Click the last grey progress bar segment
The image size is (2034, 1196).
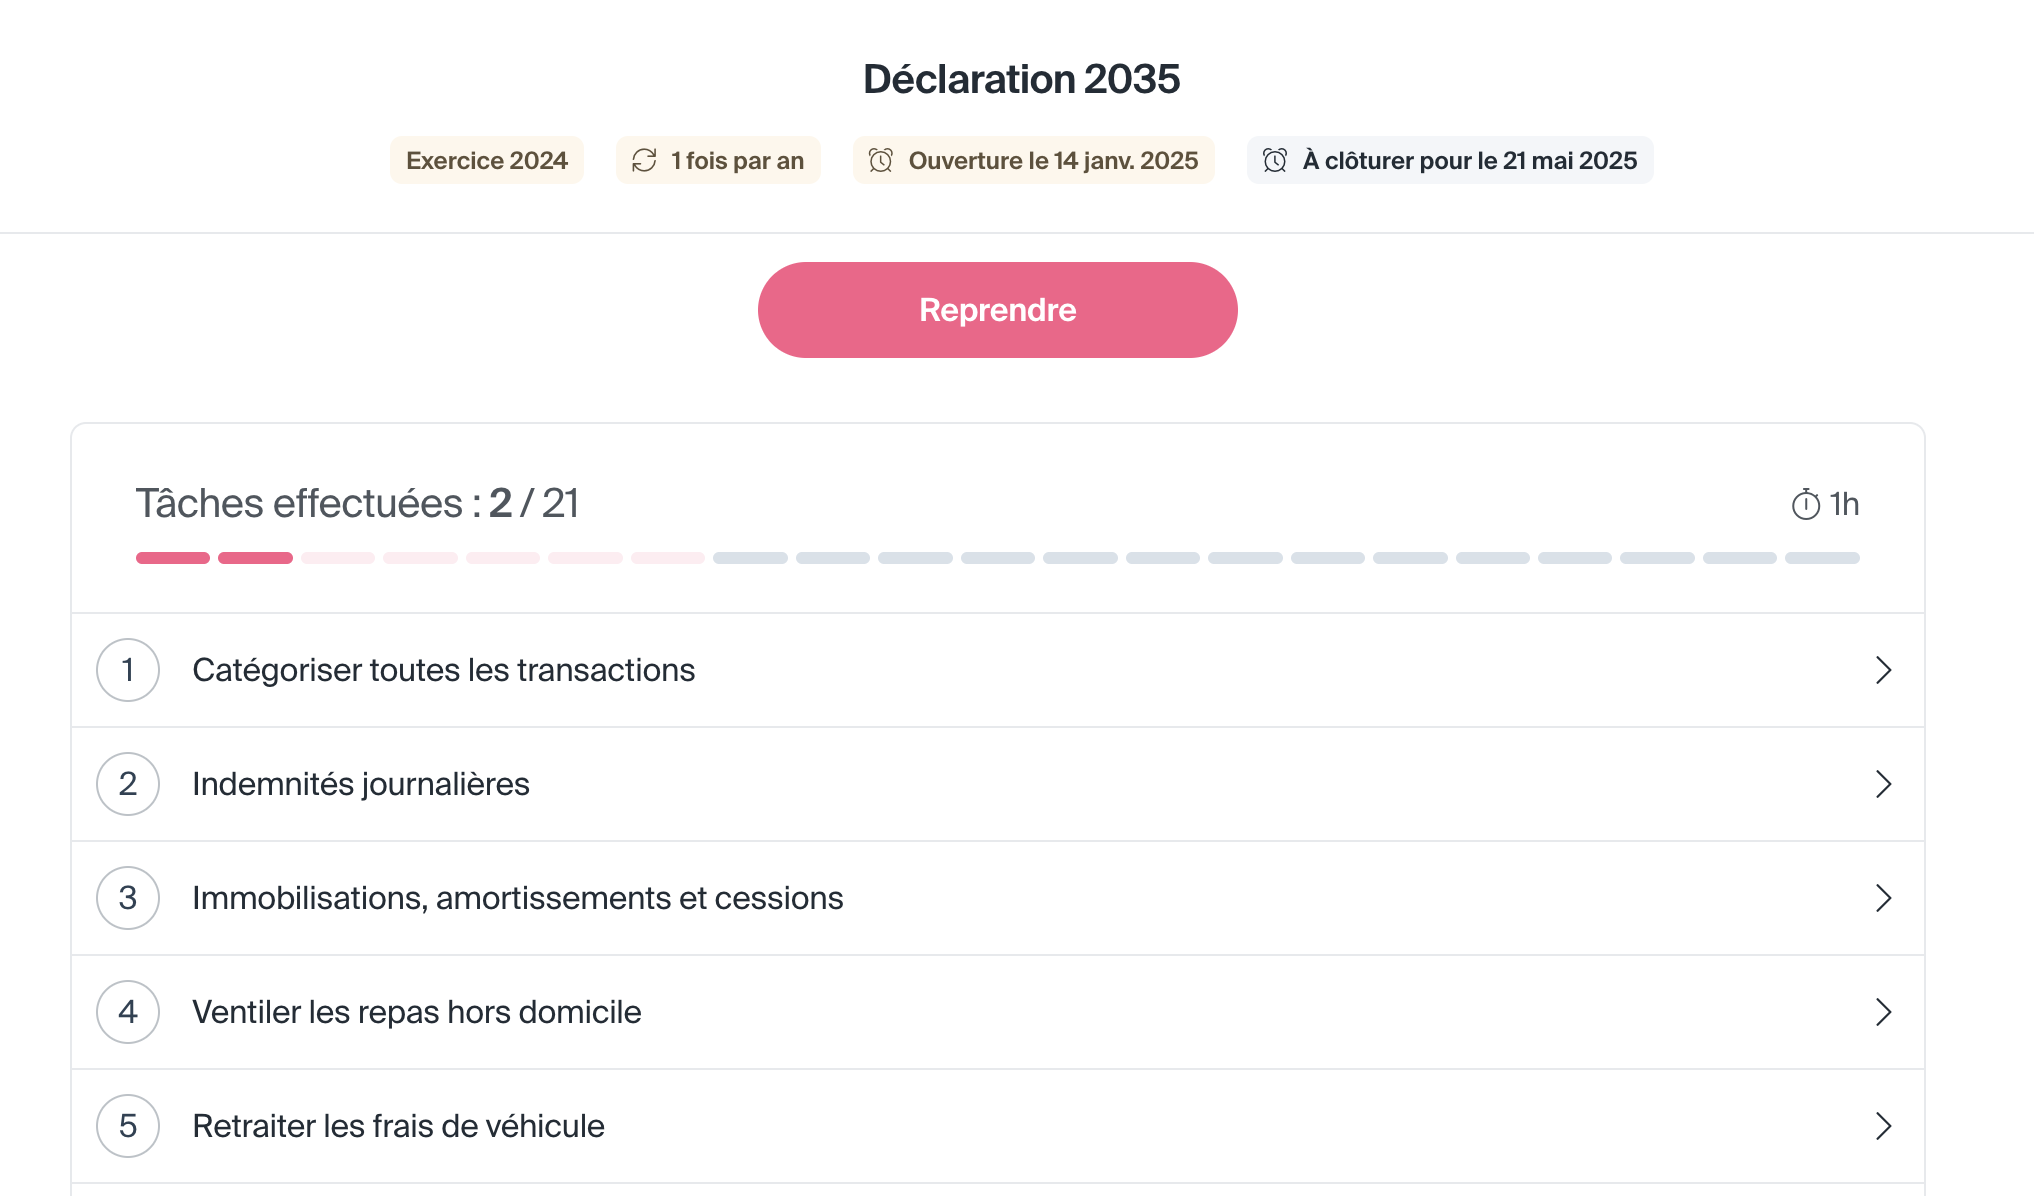[1822, 558]
